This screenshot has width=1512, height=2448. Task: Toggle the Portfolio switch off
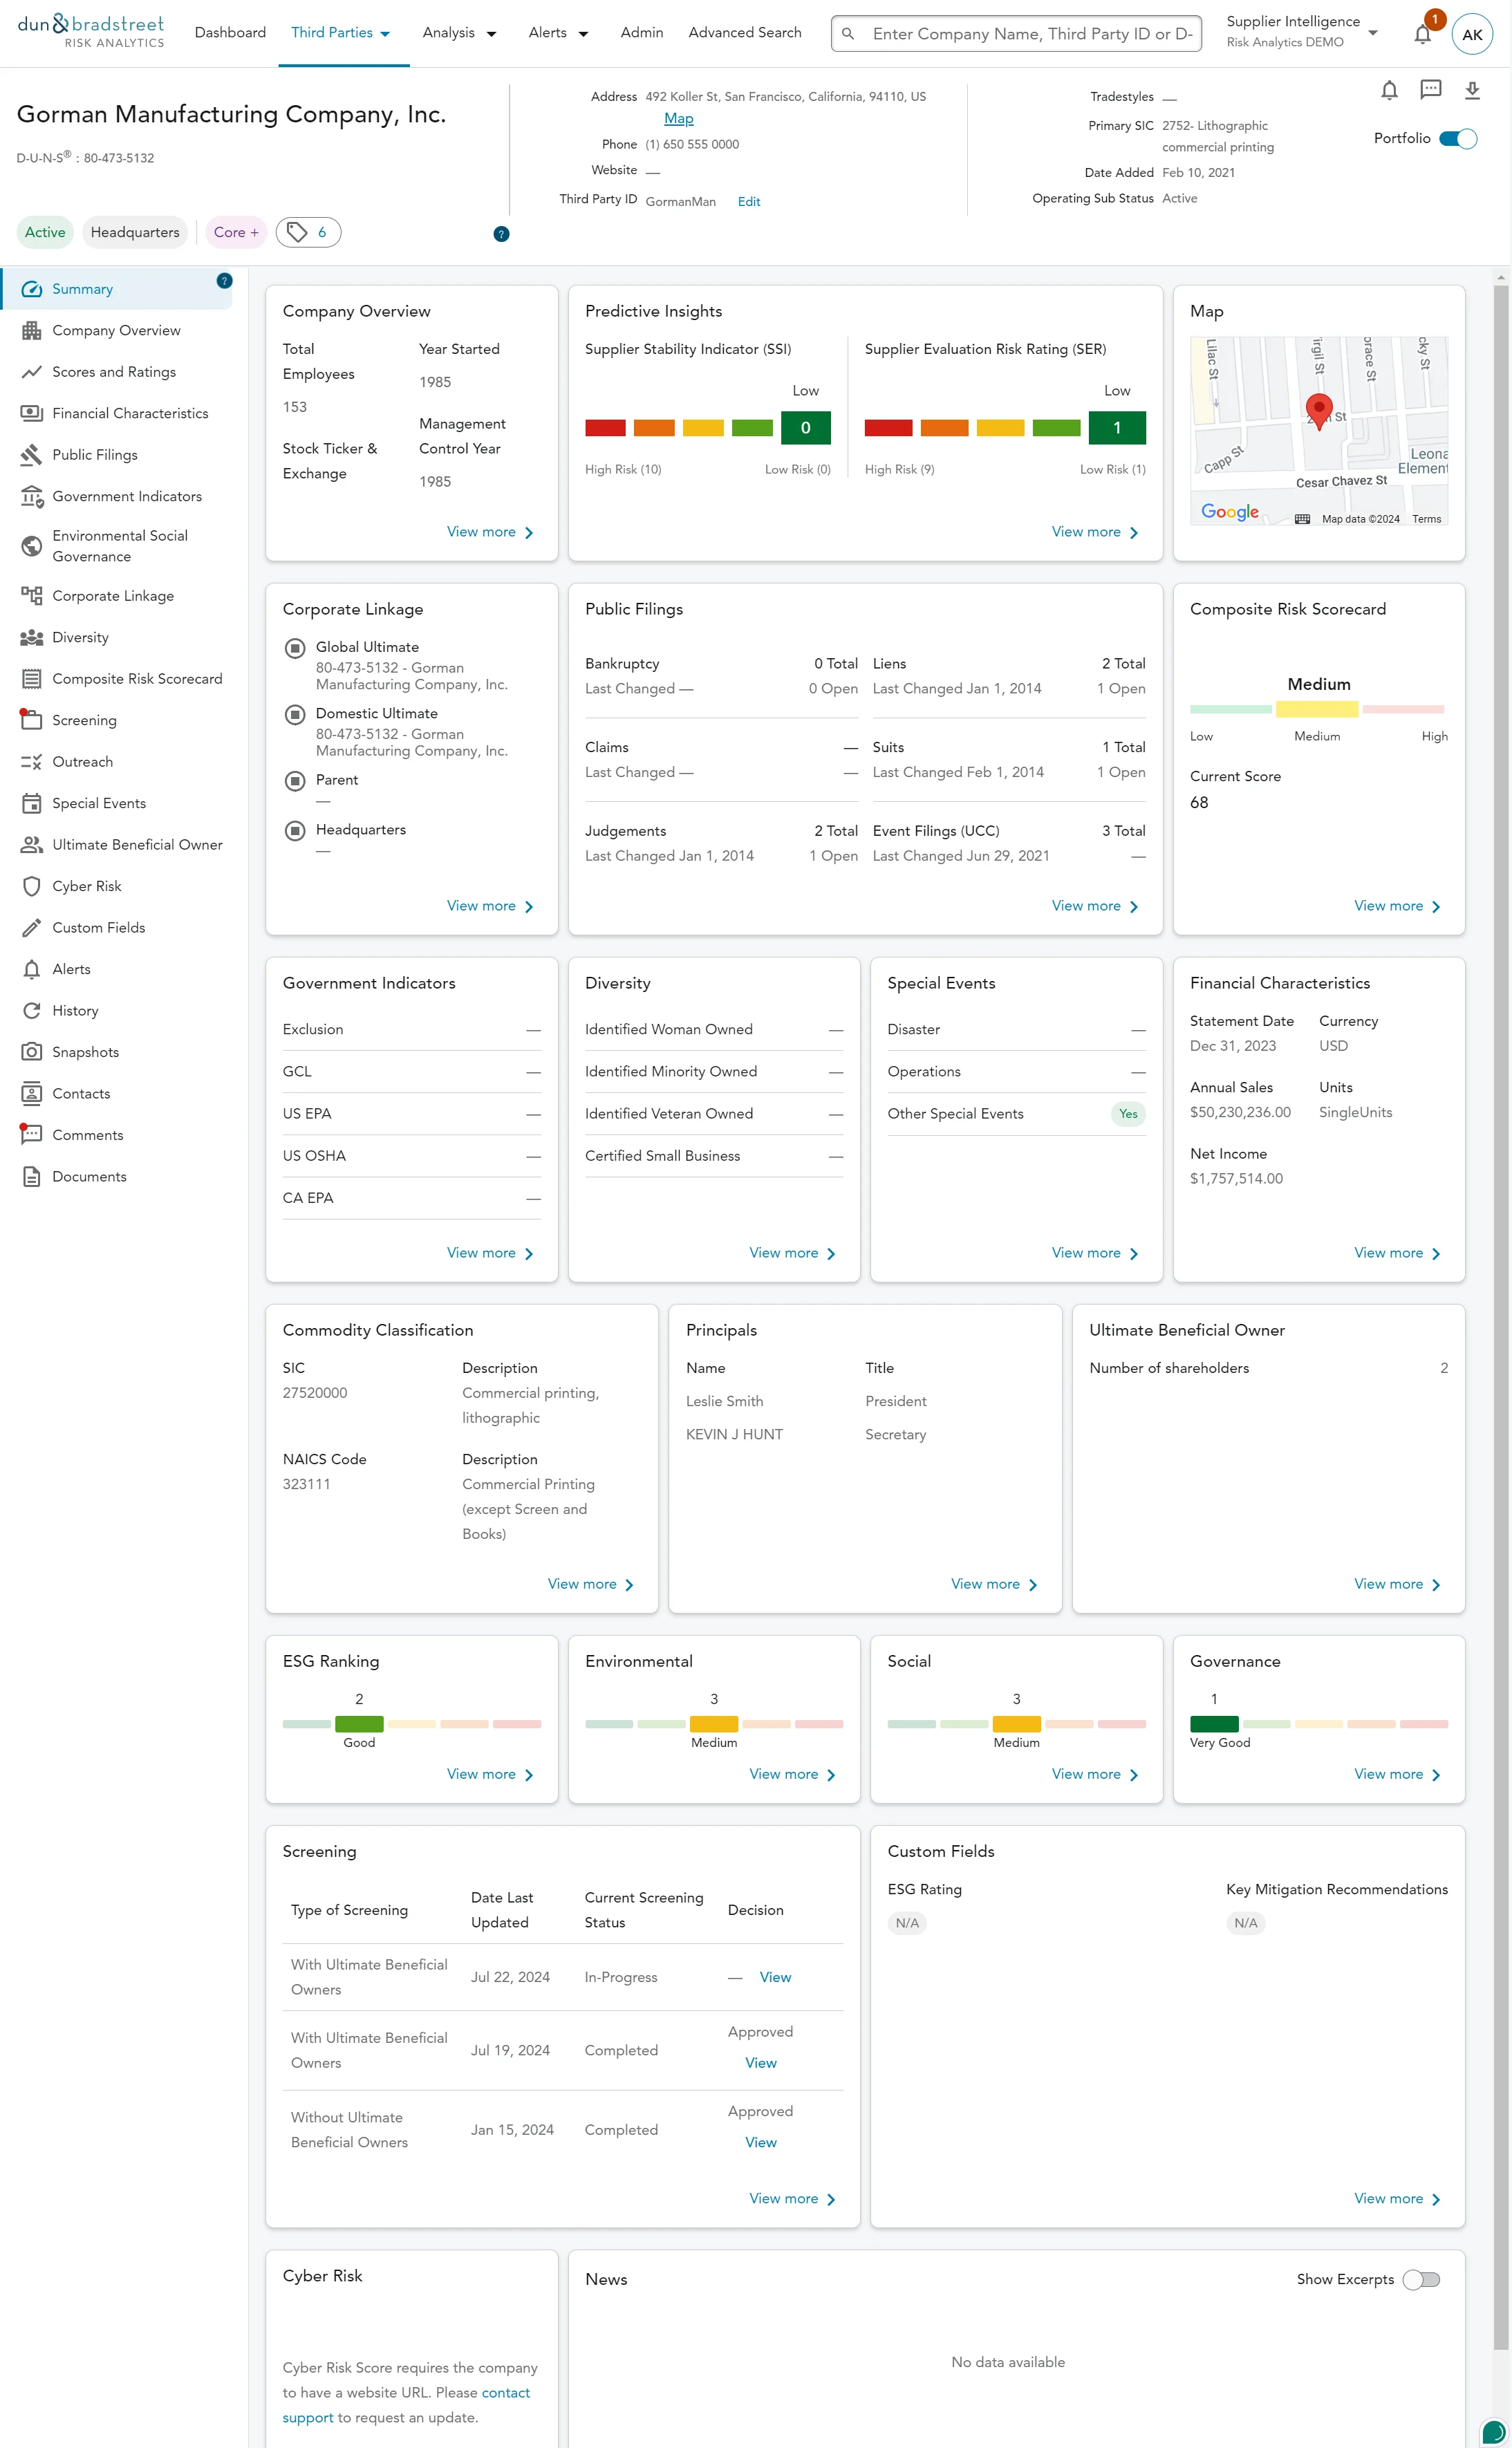pyautogui.click(x=1458, y=139)
